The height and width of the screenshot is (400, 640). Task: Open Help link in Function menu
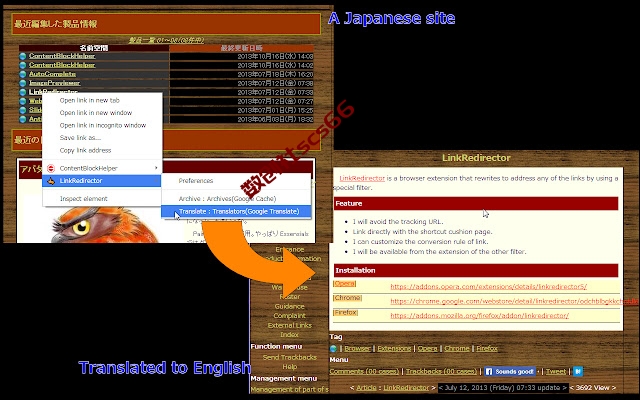click(289, 367)
